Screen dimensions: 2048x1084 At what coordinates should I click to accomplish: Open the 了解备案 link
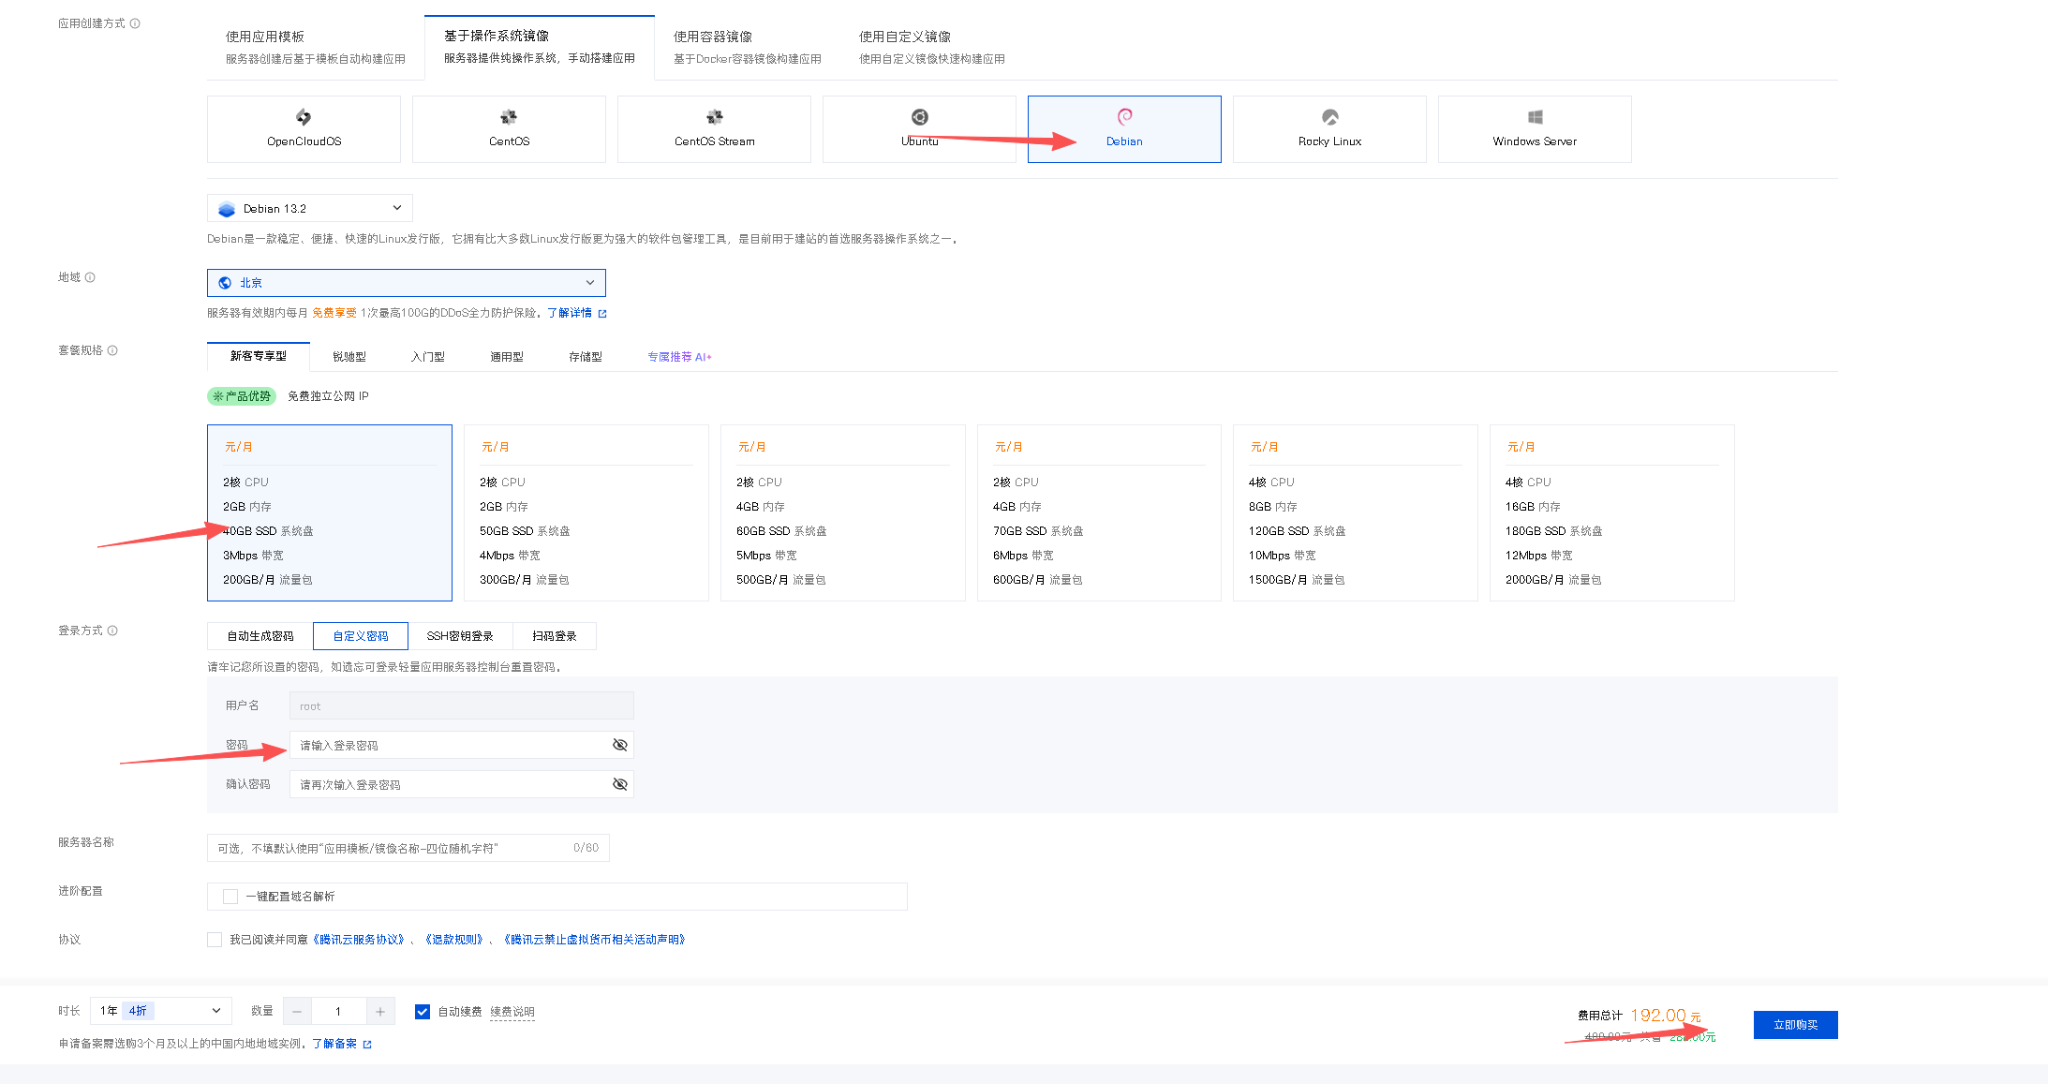[x=334, y=1044]
